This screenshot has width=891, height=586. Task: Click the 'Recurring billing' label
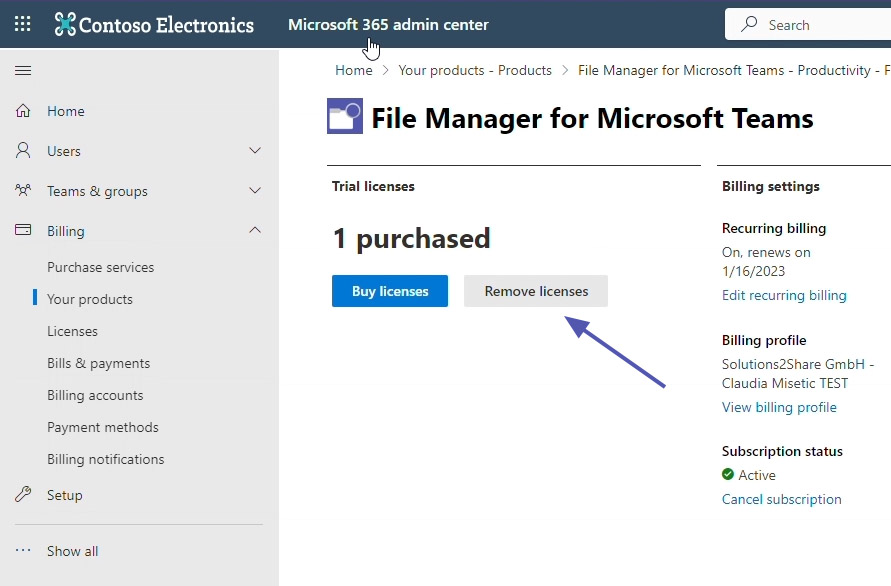point(774,228)
